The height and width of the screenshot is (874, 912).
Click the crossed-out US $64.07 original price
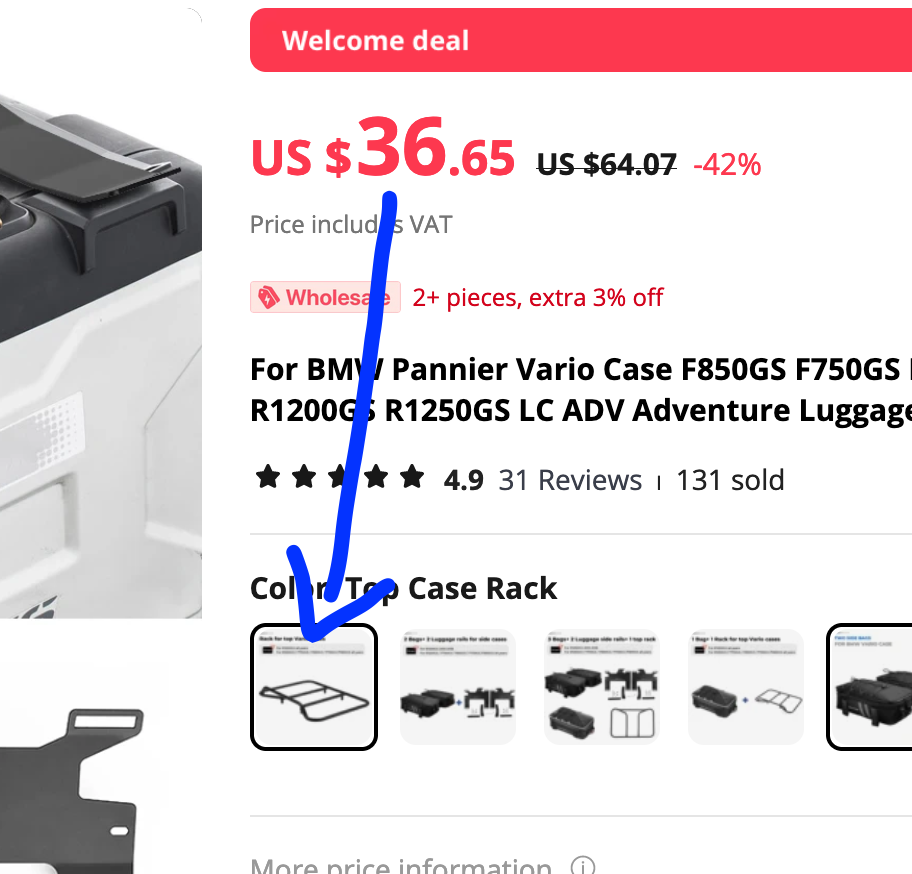(x=607, y=164)
